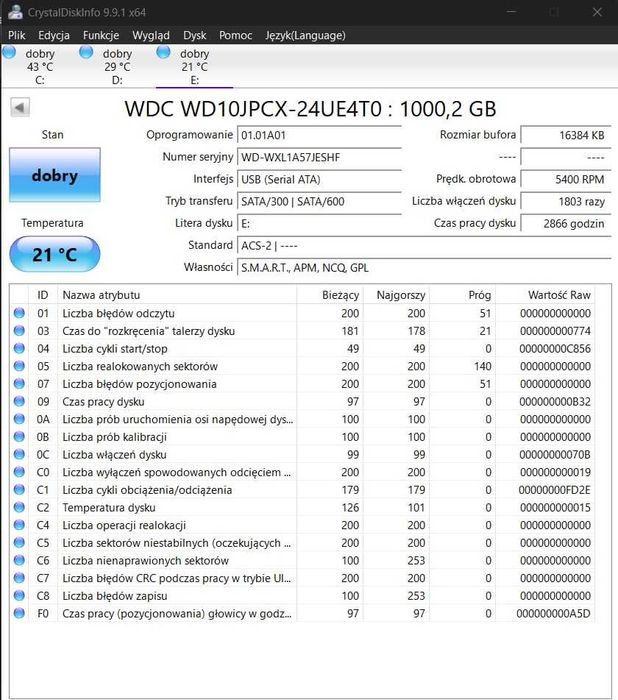Image resolution: width=618 pixels, height=700 pixels.
Task: Click the serial number field WD-WXL1A57JESHF
Action: [x=319, y=157]
